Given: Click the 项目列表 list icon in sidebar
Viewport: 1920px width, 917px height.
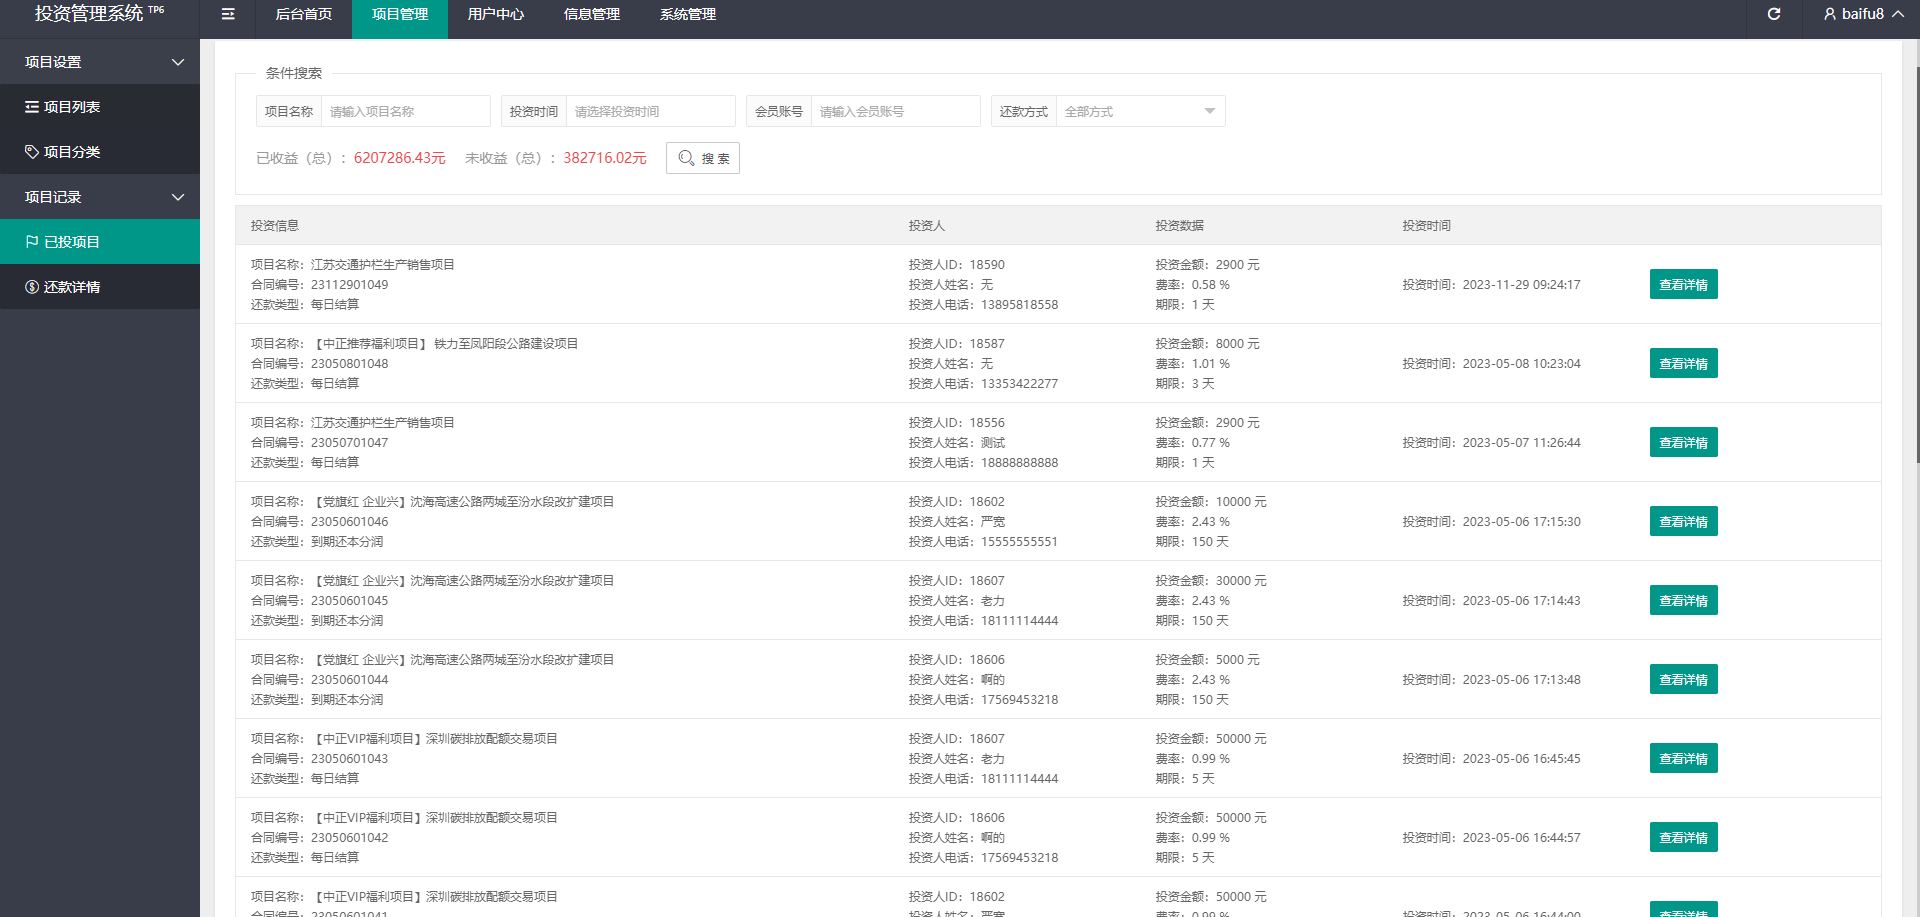Looking at the screenshot, I should (32, 107).
